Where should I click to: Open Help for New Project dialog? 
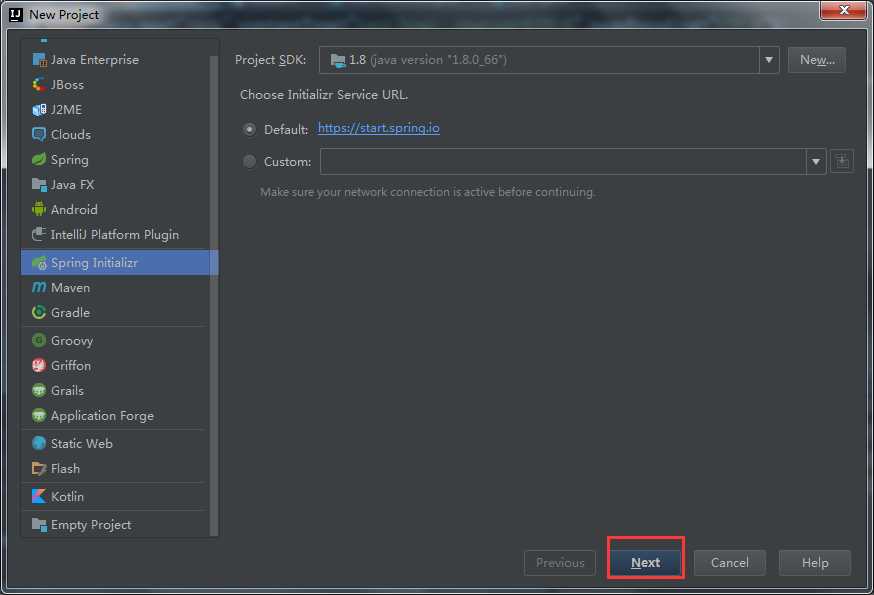pyautogui.click(x=815, y=563)
